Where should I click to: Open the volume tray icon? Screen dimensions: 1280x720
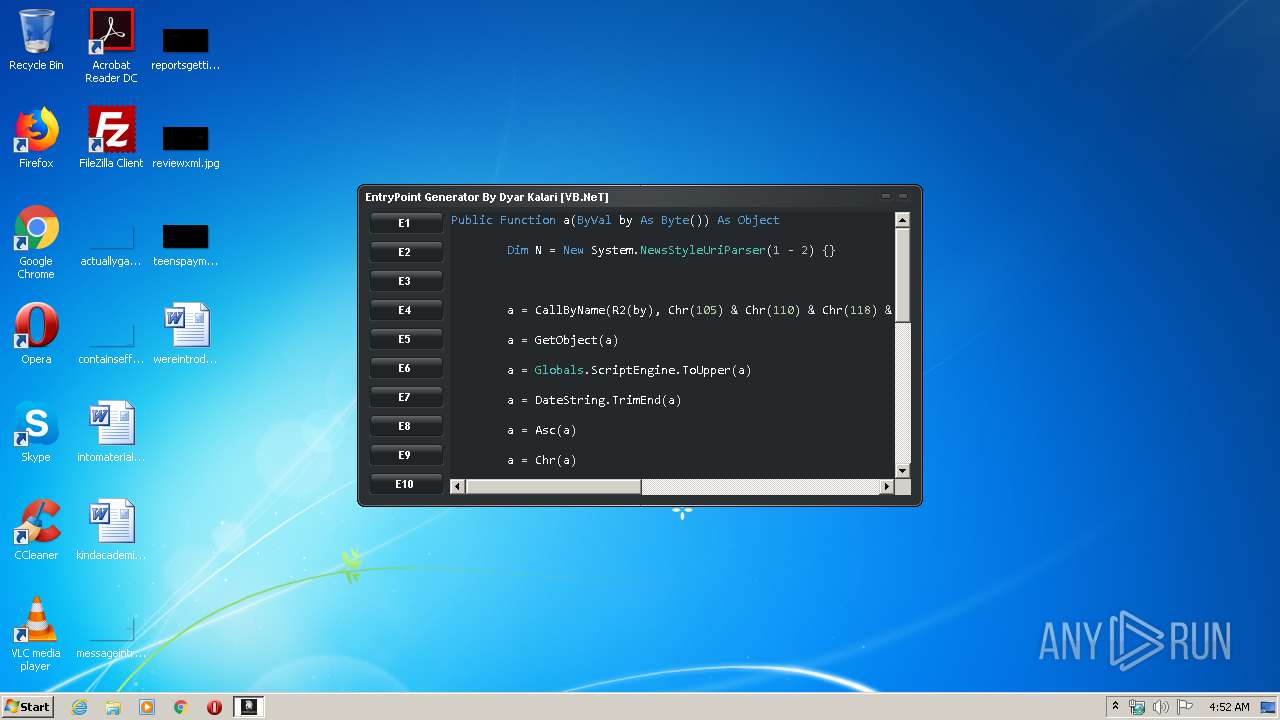click(1161, 707)
